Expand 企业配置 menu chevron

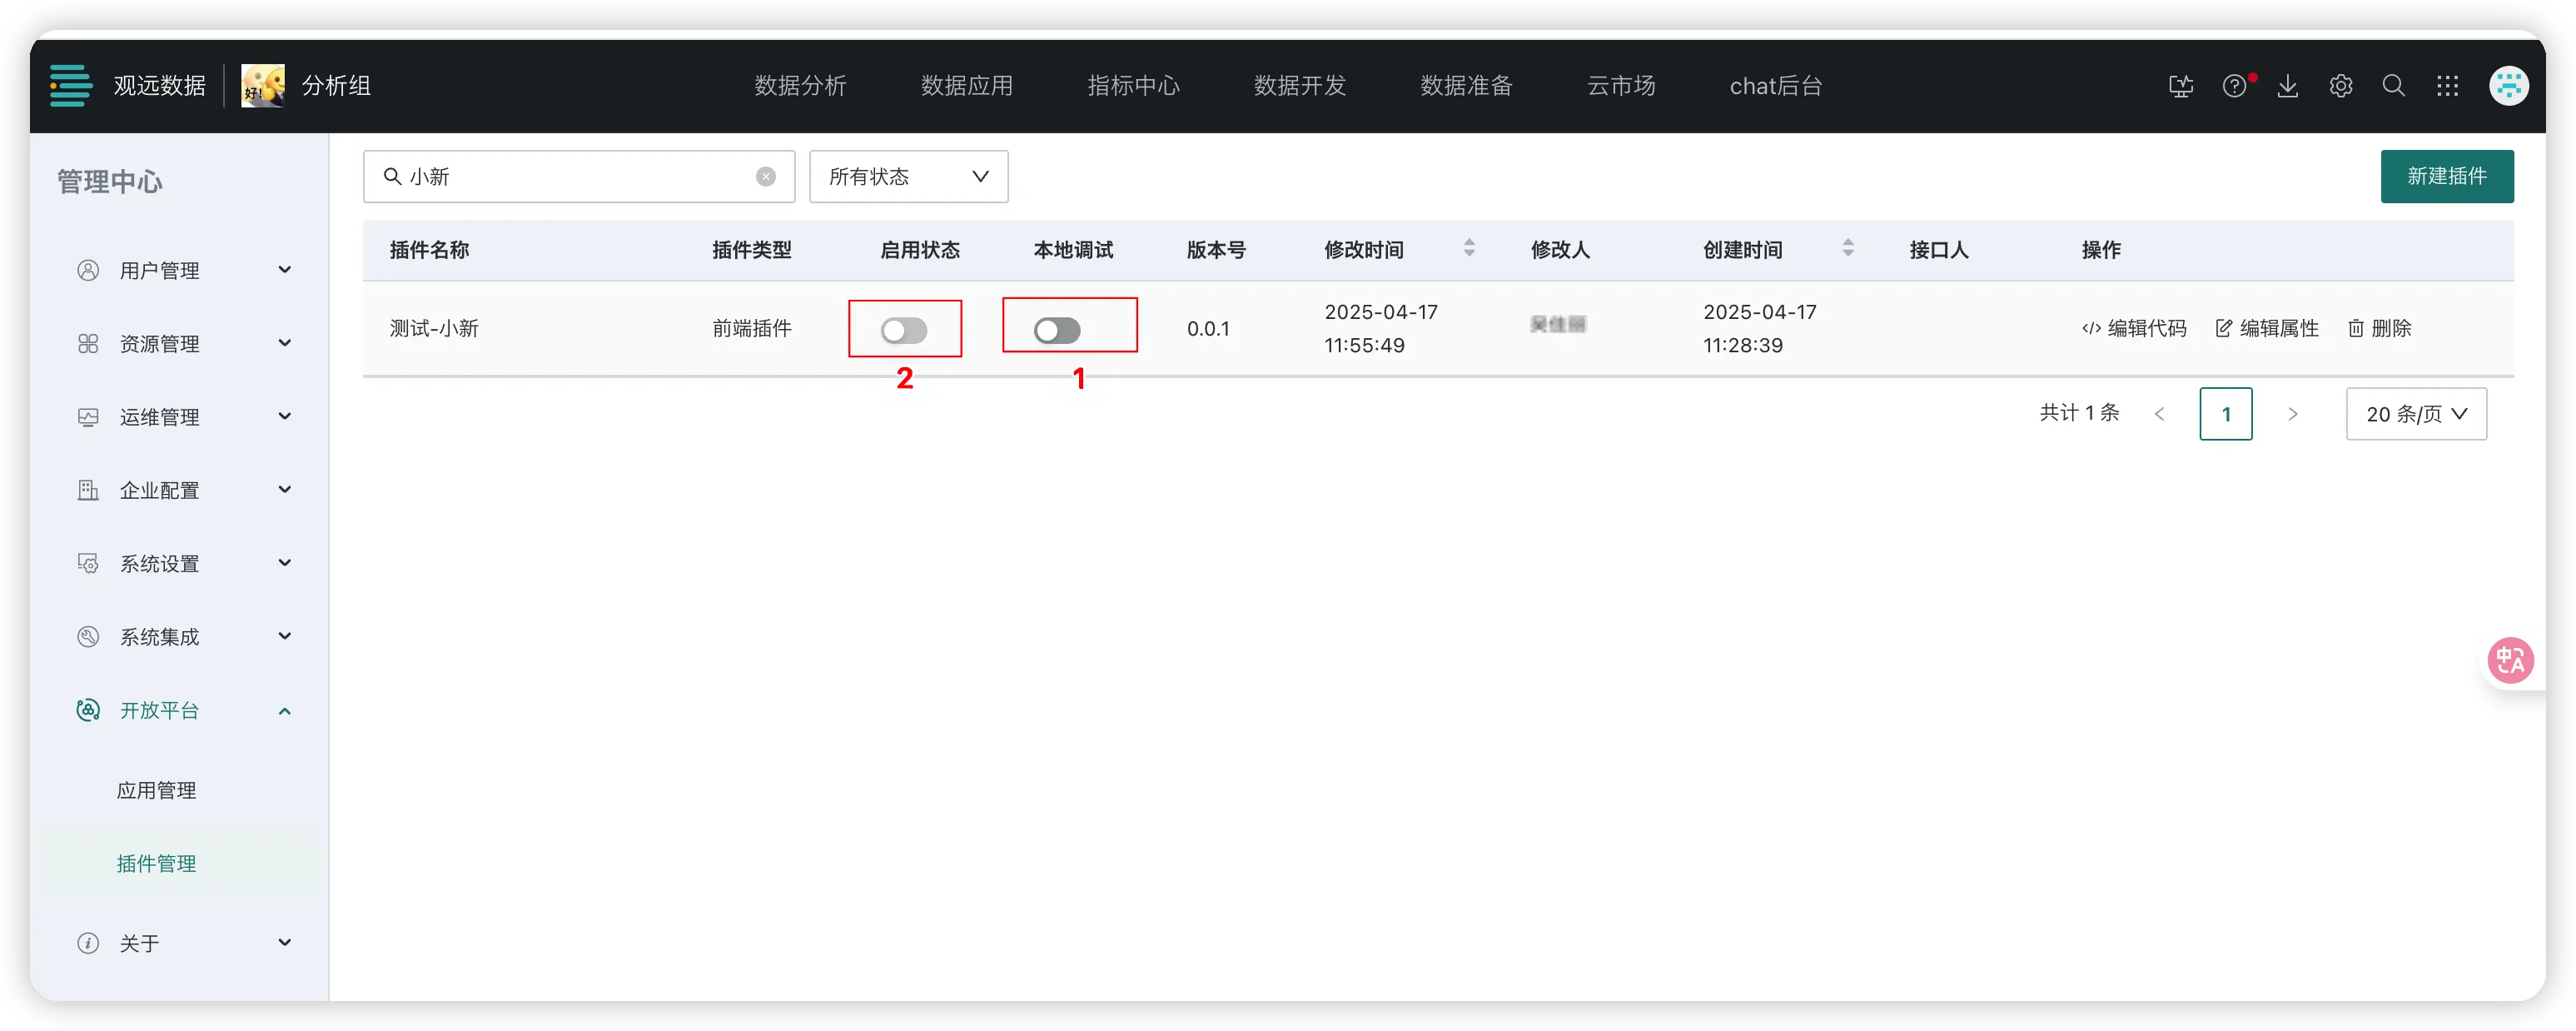[x=285, y=489]
